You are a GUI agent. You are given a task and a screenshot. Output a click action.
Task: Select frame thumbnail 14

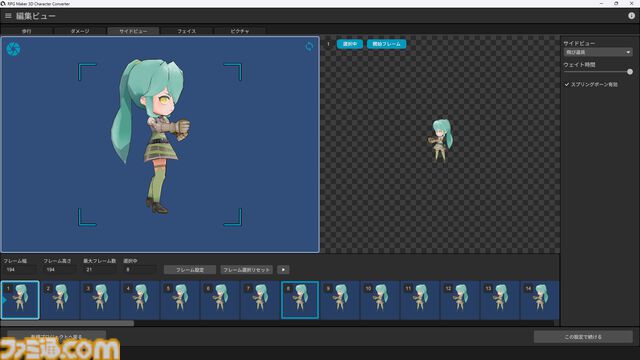pos(540,300)
